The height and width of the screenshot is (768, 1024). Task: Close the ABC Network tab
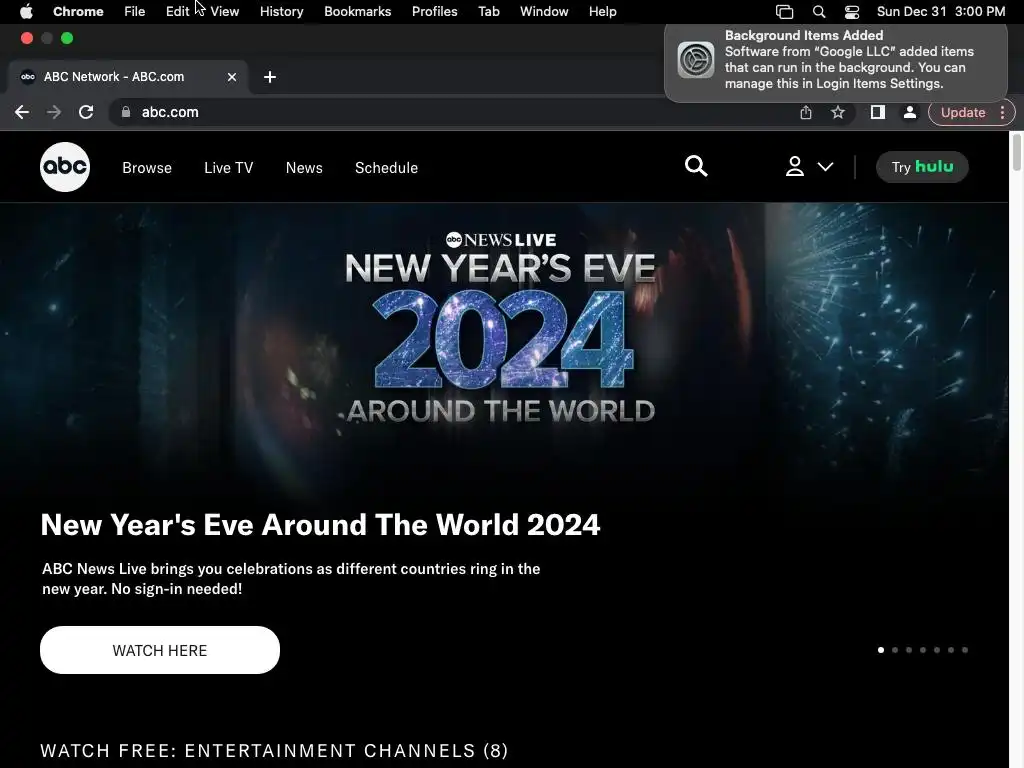coord(232,77)
